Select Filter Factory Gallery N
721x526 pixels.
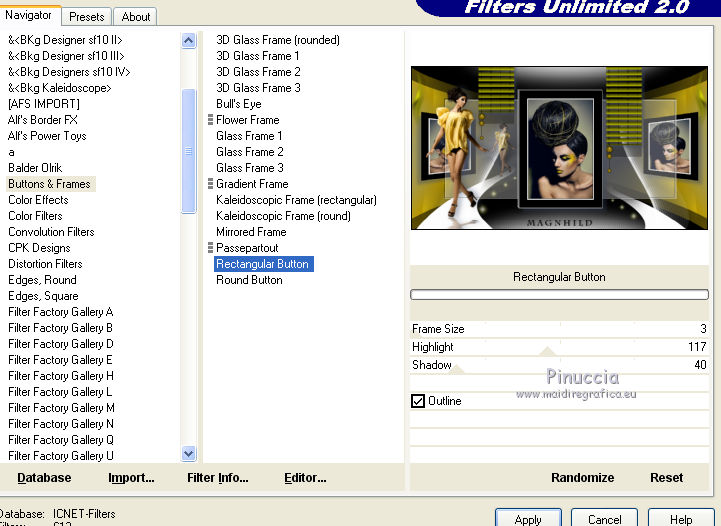point(61,424)
